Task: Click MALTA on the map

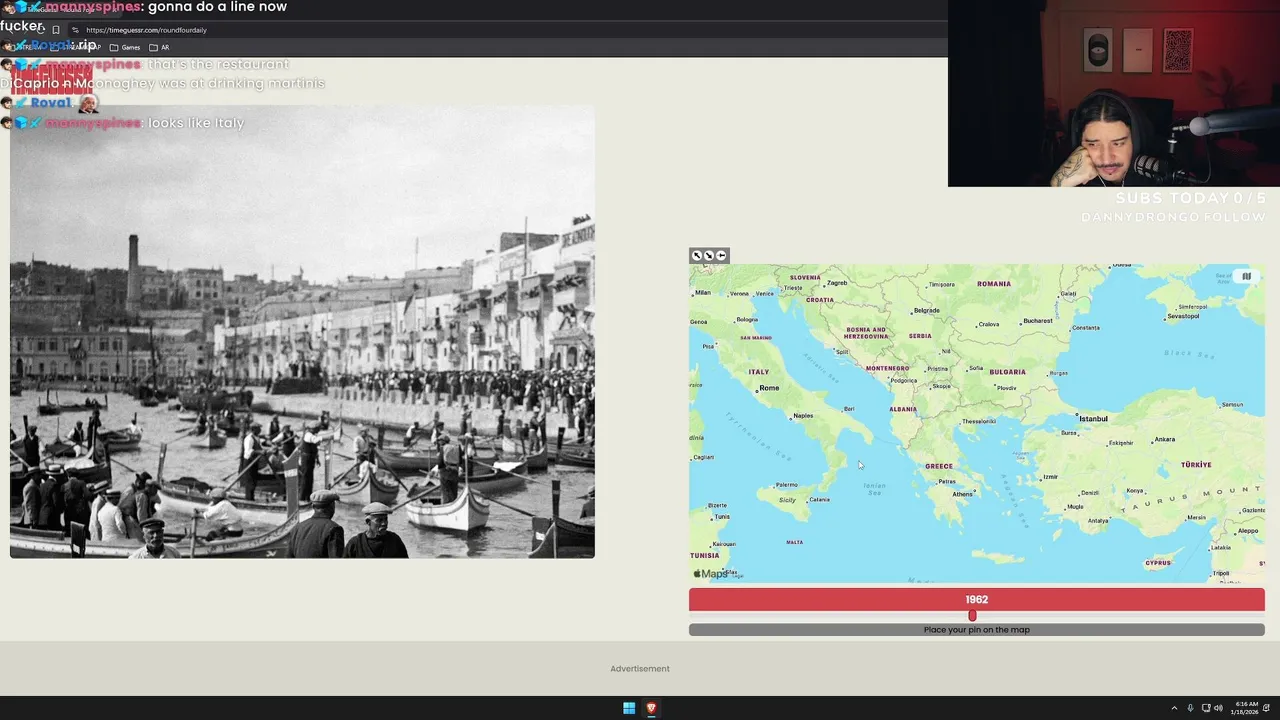Action: pos(795,543)
